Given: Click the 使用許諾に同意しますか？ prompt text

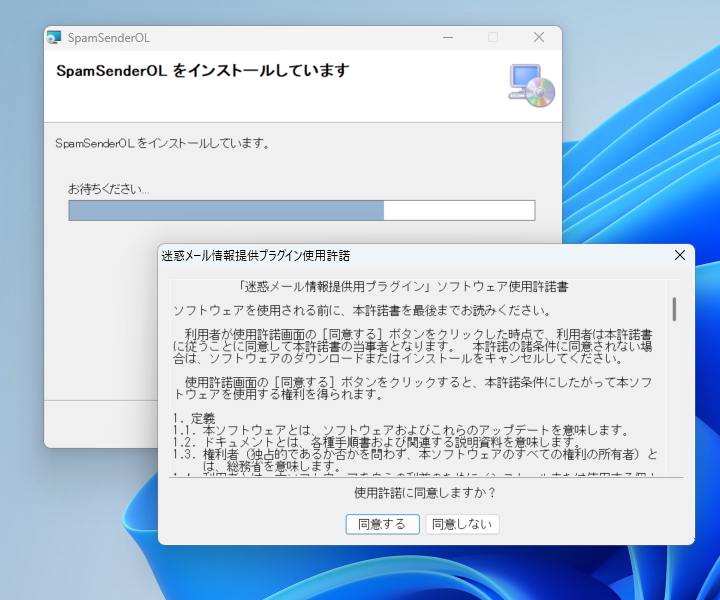Looking at the screenshot, I should [x=425, y=493].
